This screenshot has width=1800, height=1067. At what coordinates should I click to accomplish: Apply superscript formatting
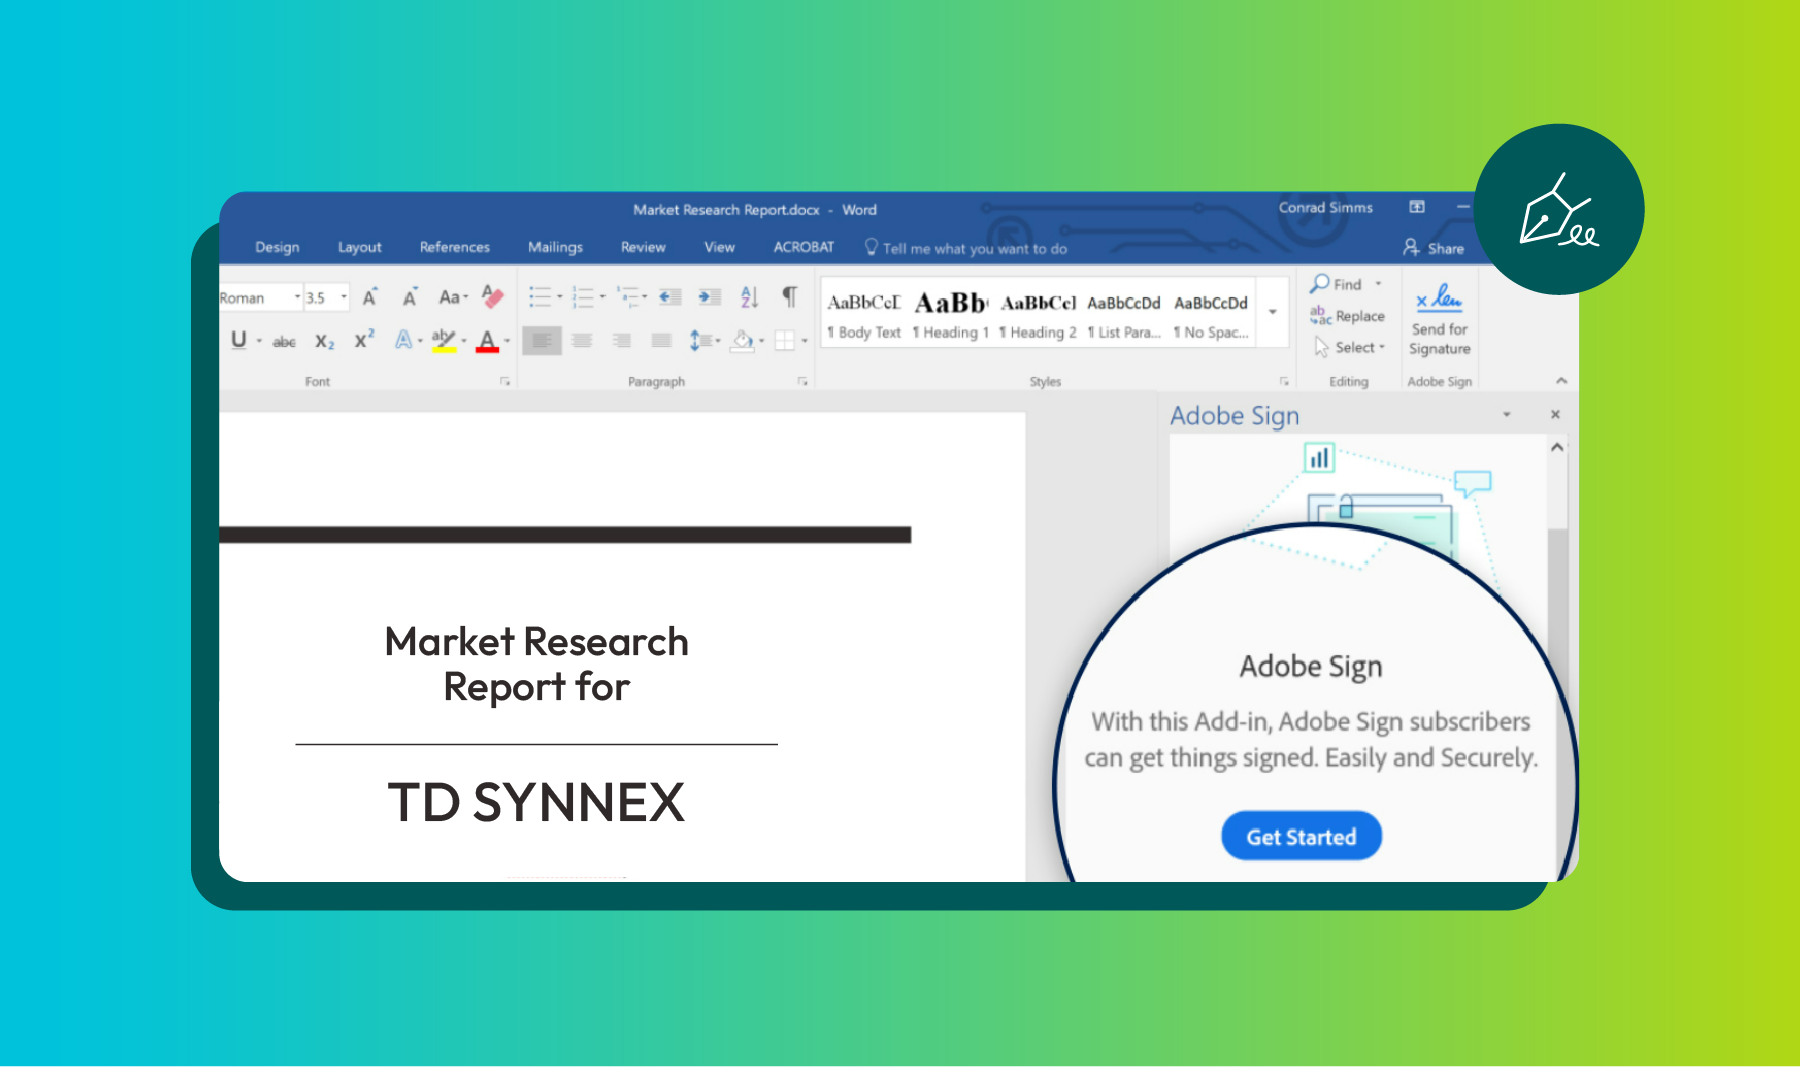click(364, 340)
